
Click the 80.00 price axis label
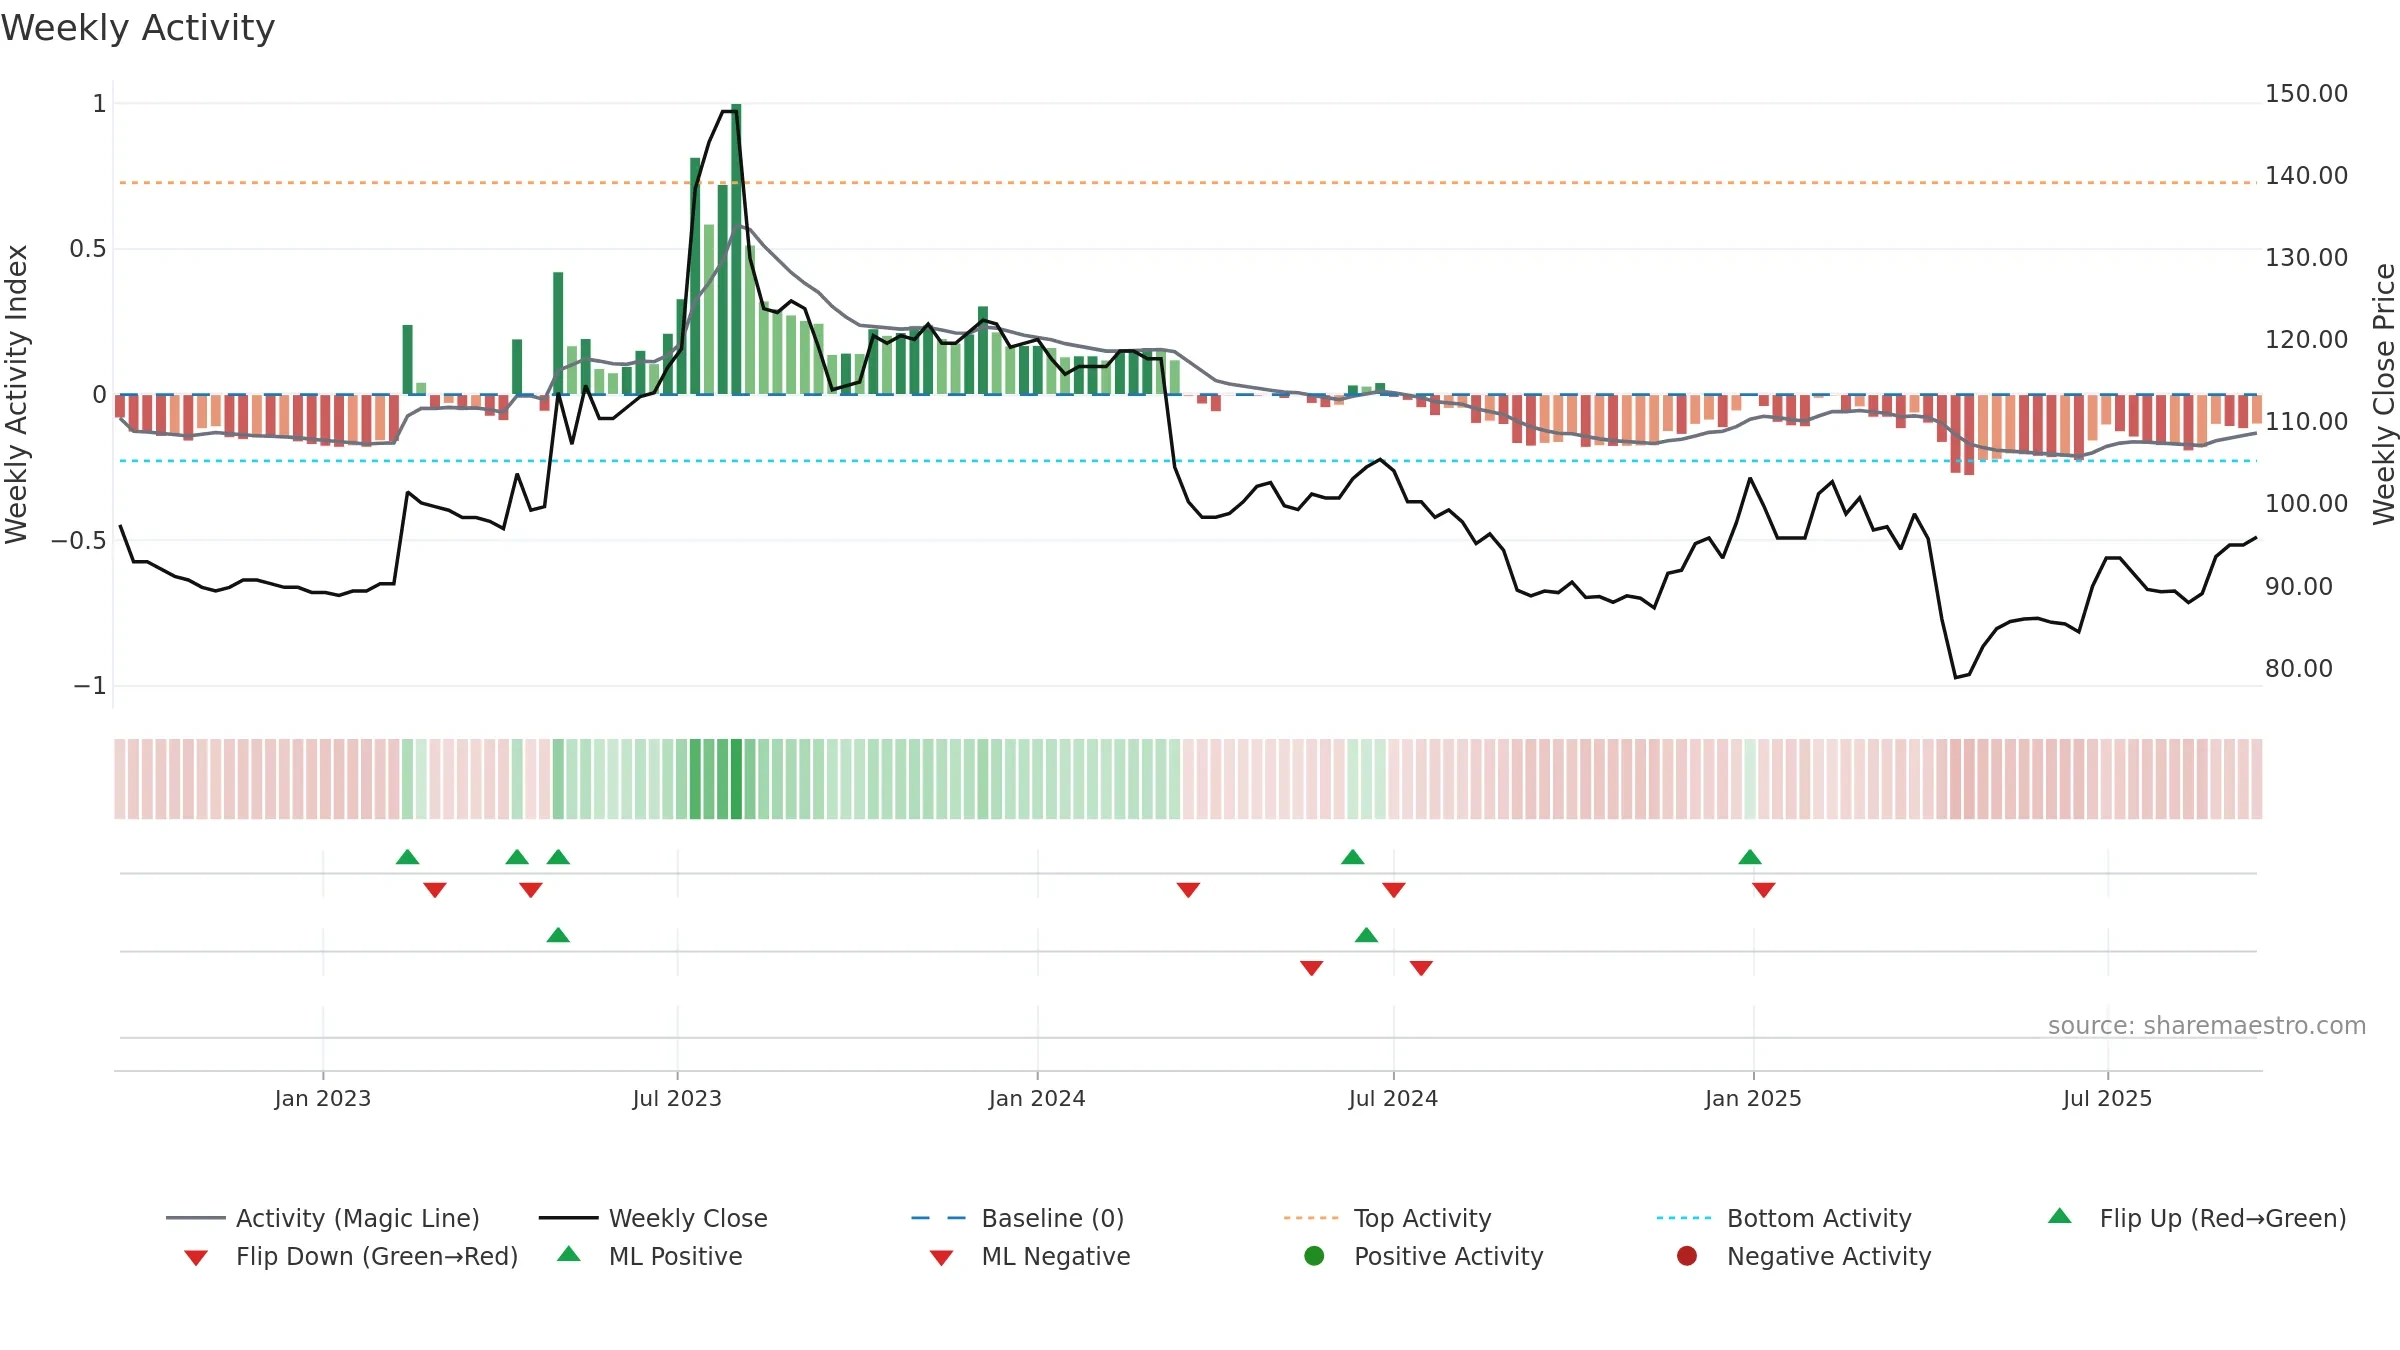point(2298,668)
